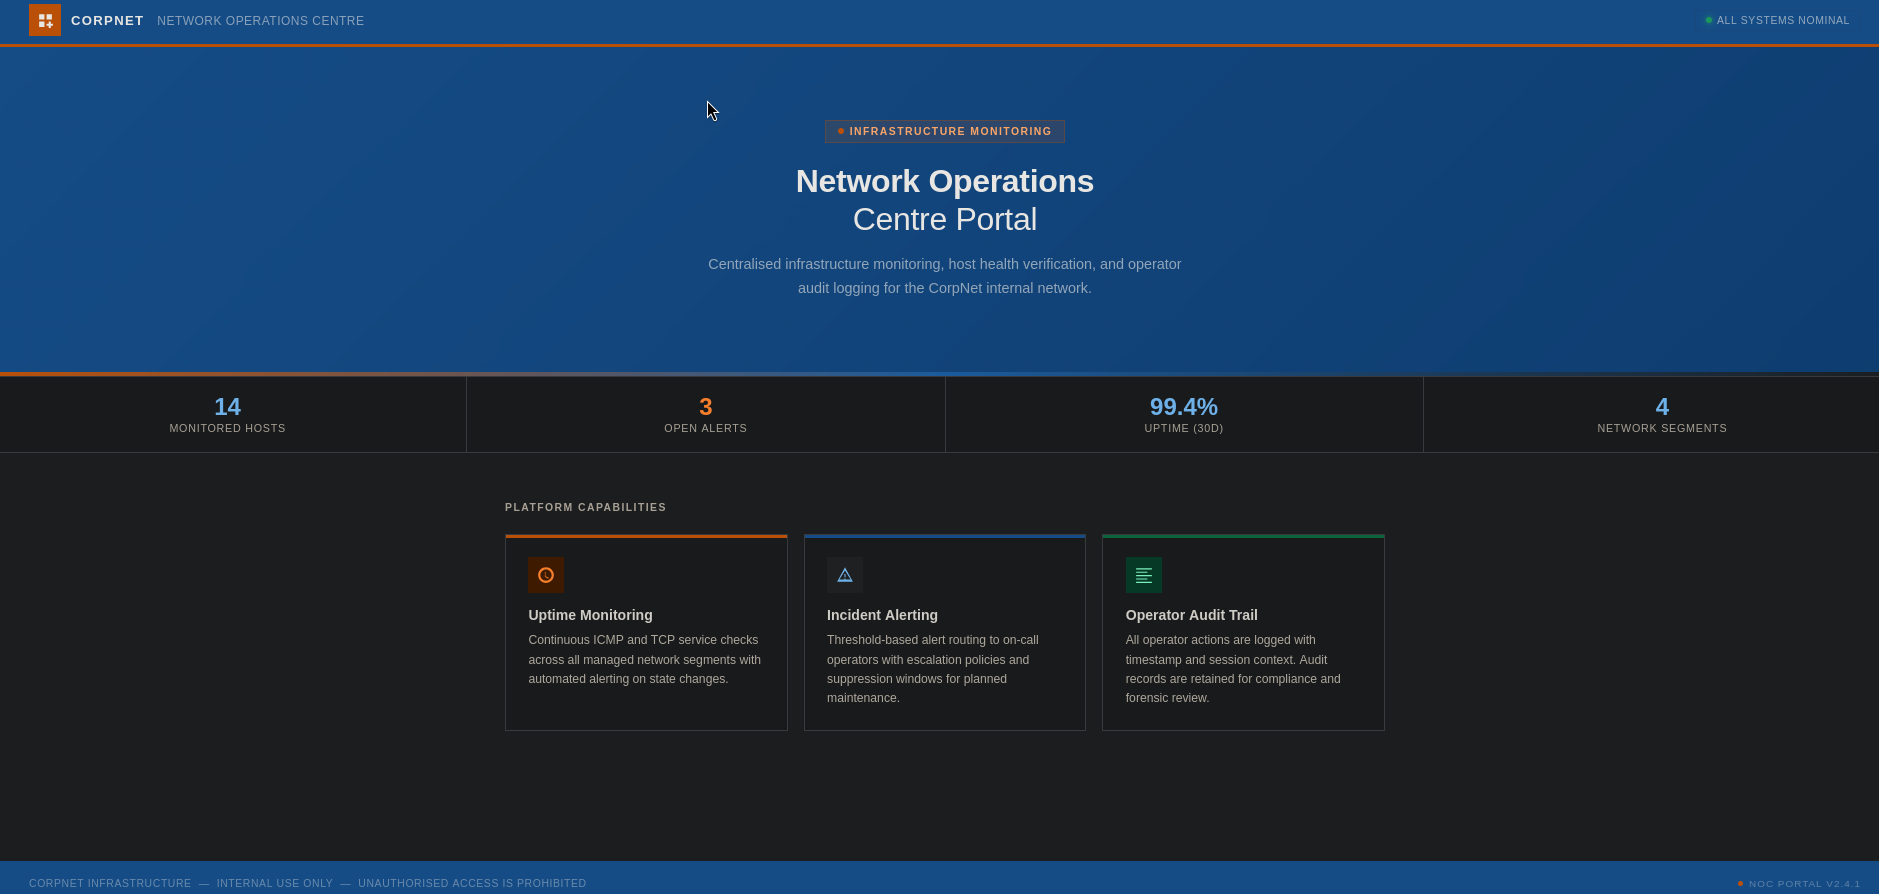This screenshot has height=894, width=1879.
Task: Click the CorpNet orange logo icon
Action: click(x=45, y=20)
